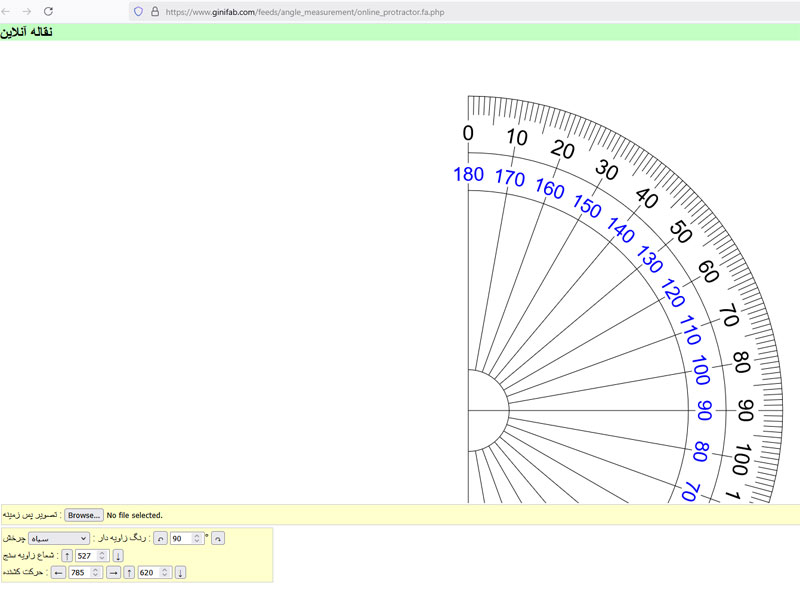The width and height of the screenshot is (800, 589).
Task: Open the protractor color dropdown showing سیاه
Action: (x=59, y=538)
